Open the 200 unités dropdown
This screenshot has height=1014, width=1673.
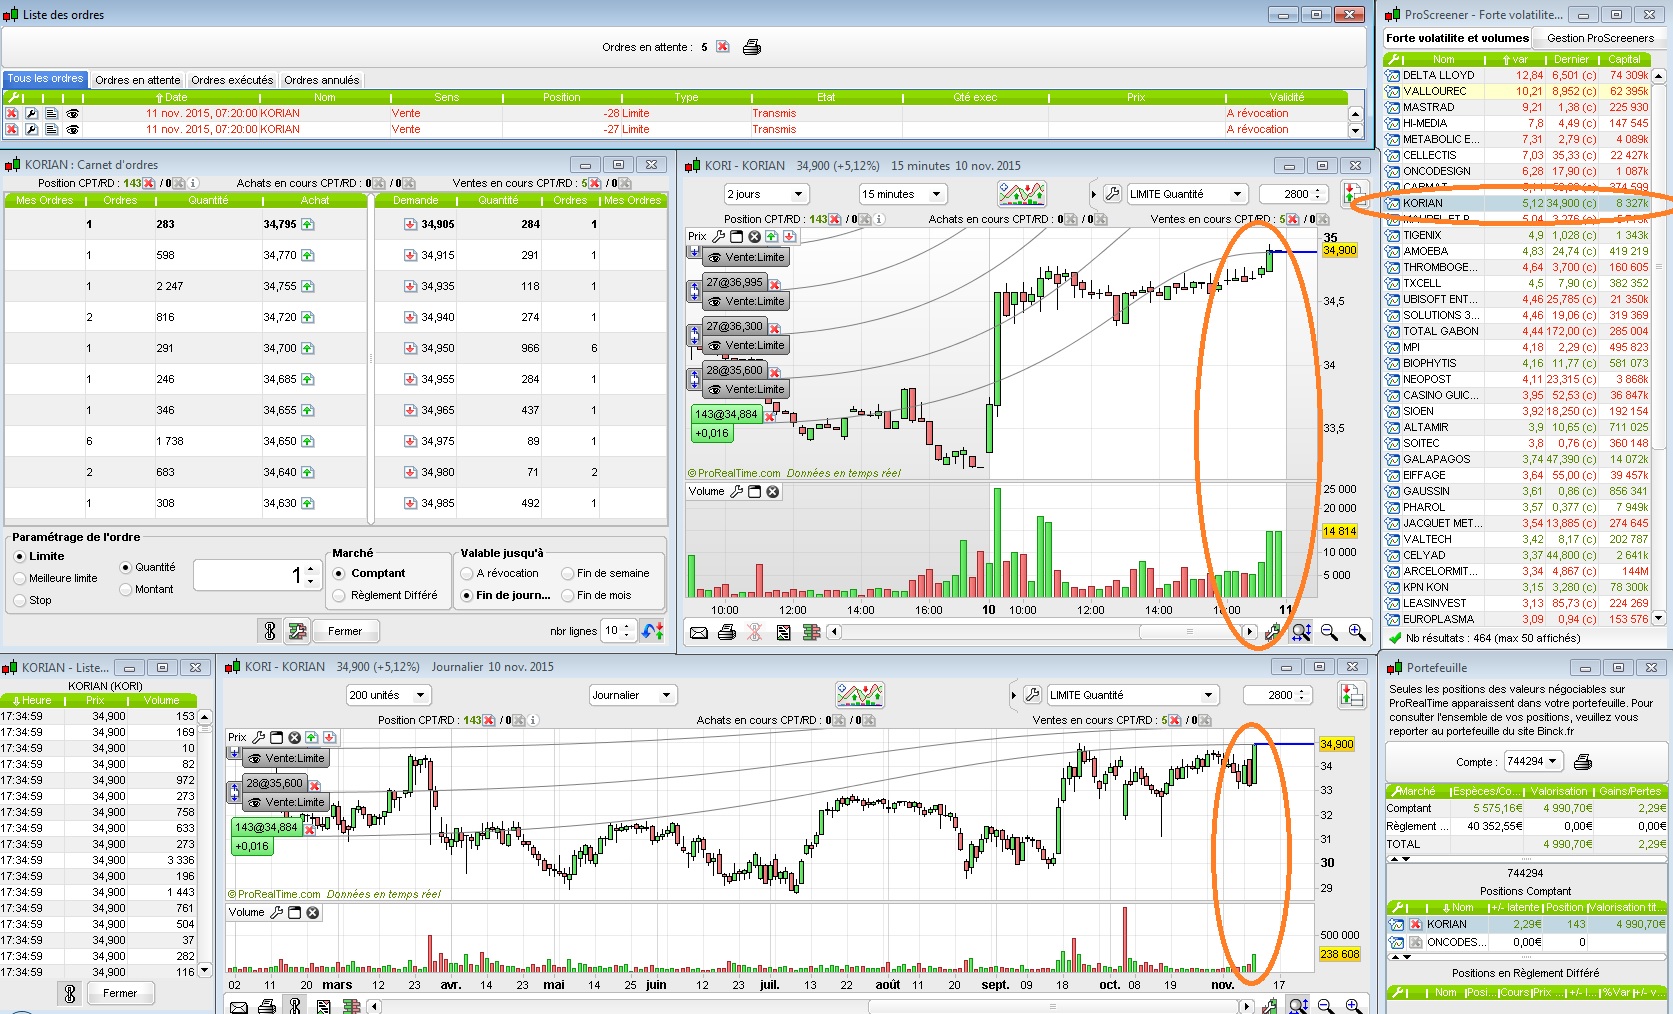click(388, 695)
